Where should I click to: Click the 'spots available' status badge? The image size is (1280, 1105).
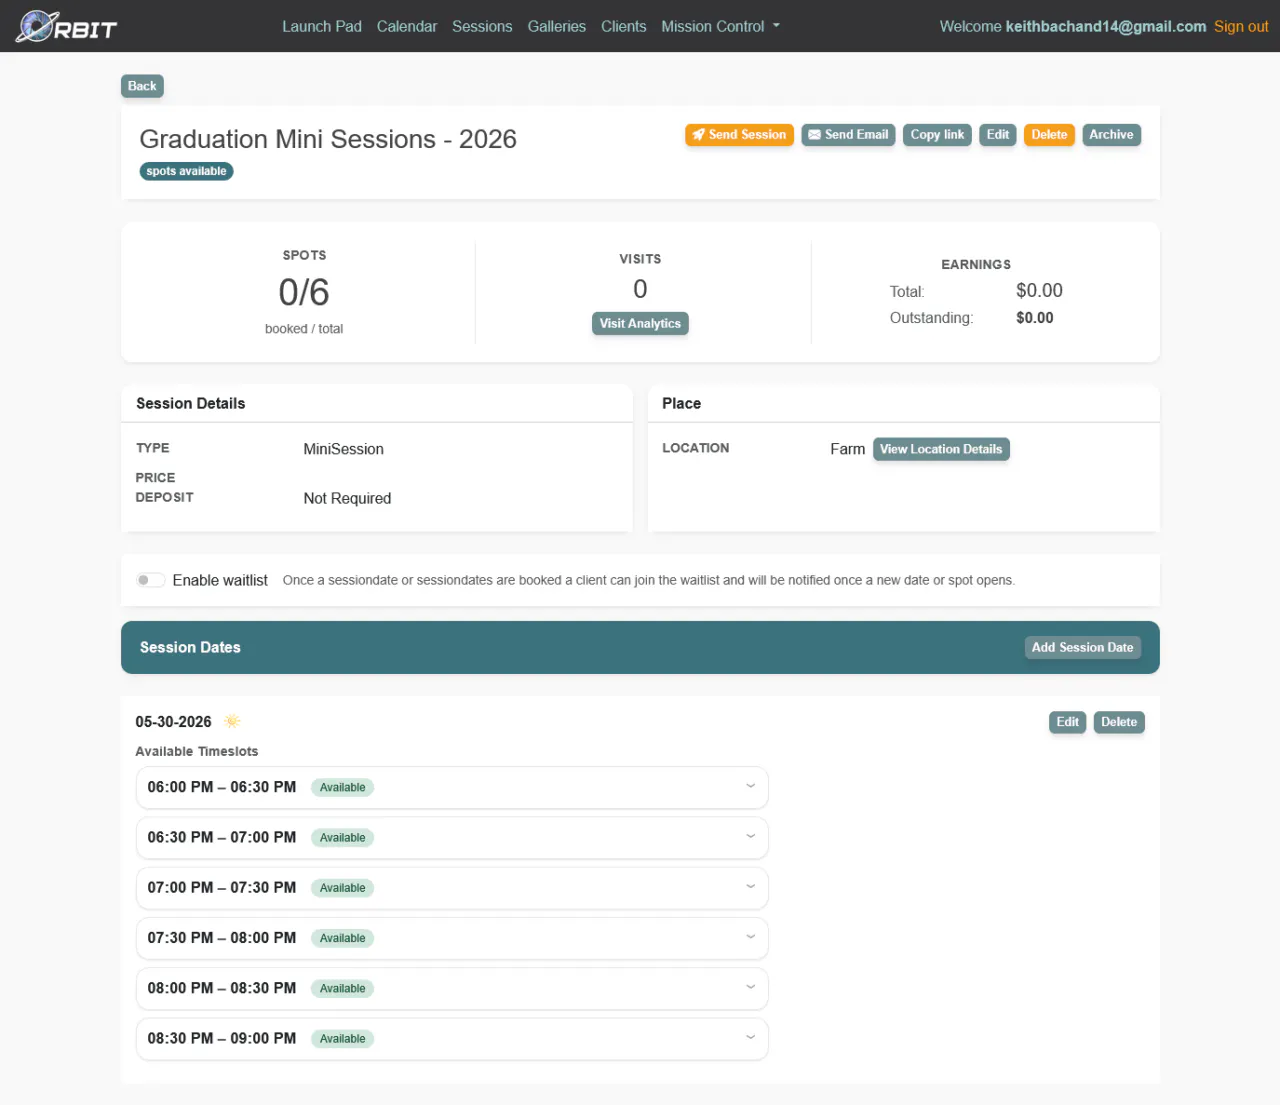point(186,171)
